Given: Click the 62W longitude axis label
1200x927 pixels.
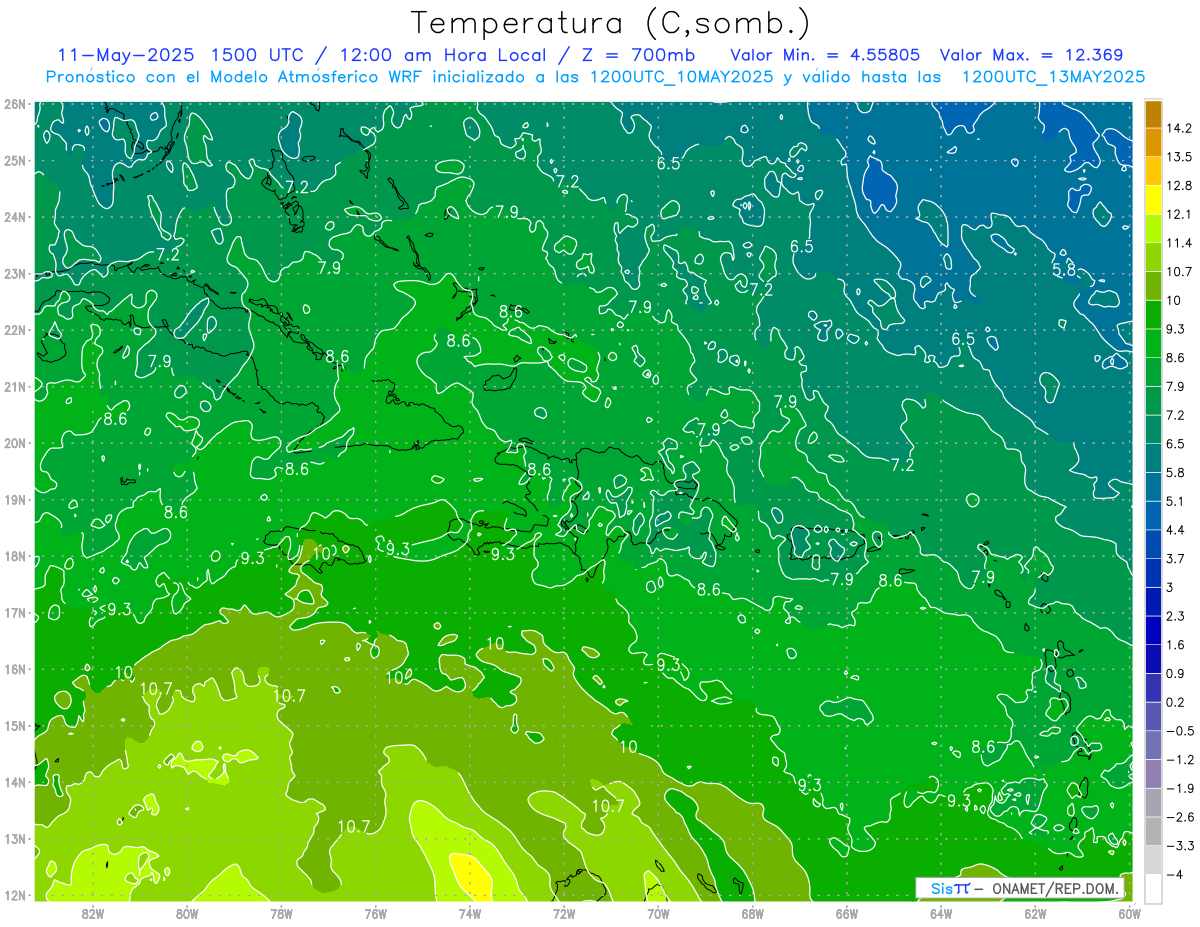Looking at the screenshot, I should (1035, 913).
